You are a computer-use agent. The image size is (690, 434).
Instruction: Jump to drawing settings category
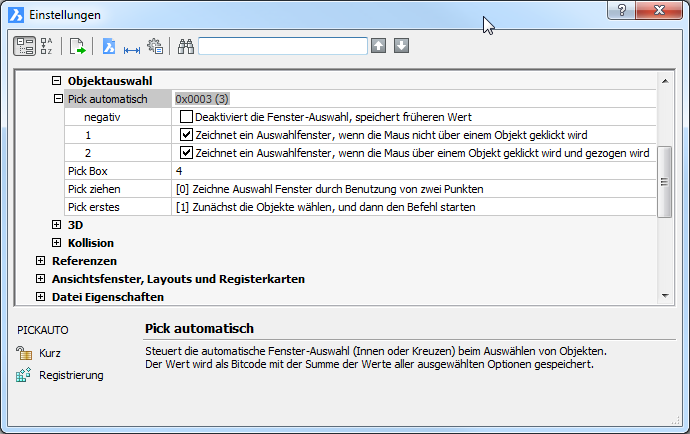click(x=109, y=46)
